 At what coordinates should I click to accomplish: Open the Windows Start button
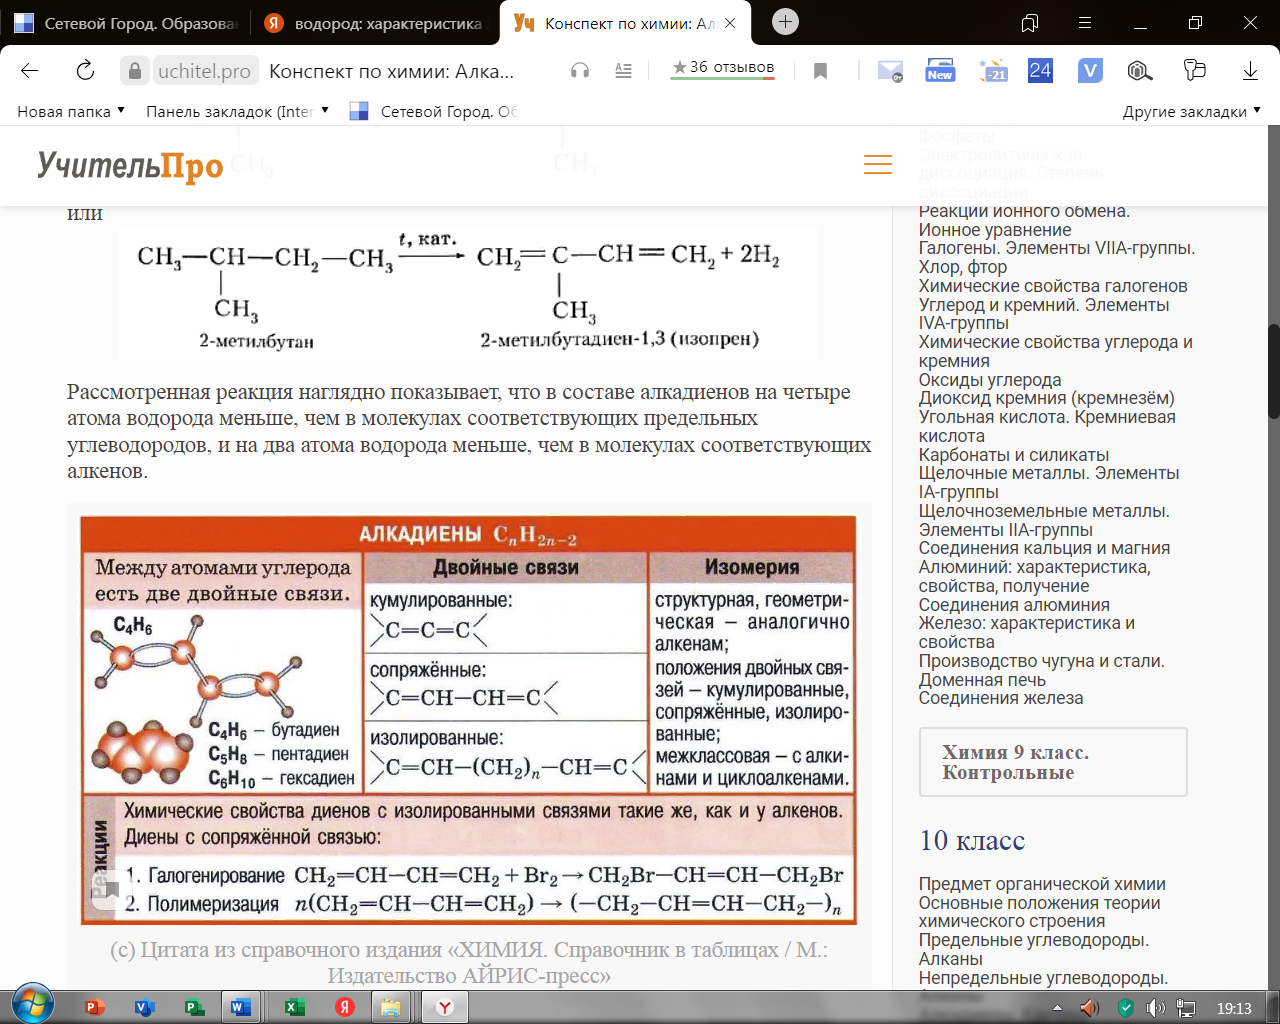tap(32, 1005)
